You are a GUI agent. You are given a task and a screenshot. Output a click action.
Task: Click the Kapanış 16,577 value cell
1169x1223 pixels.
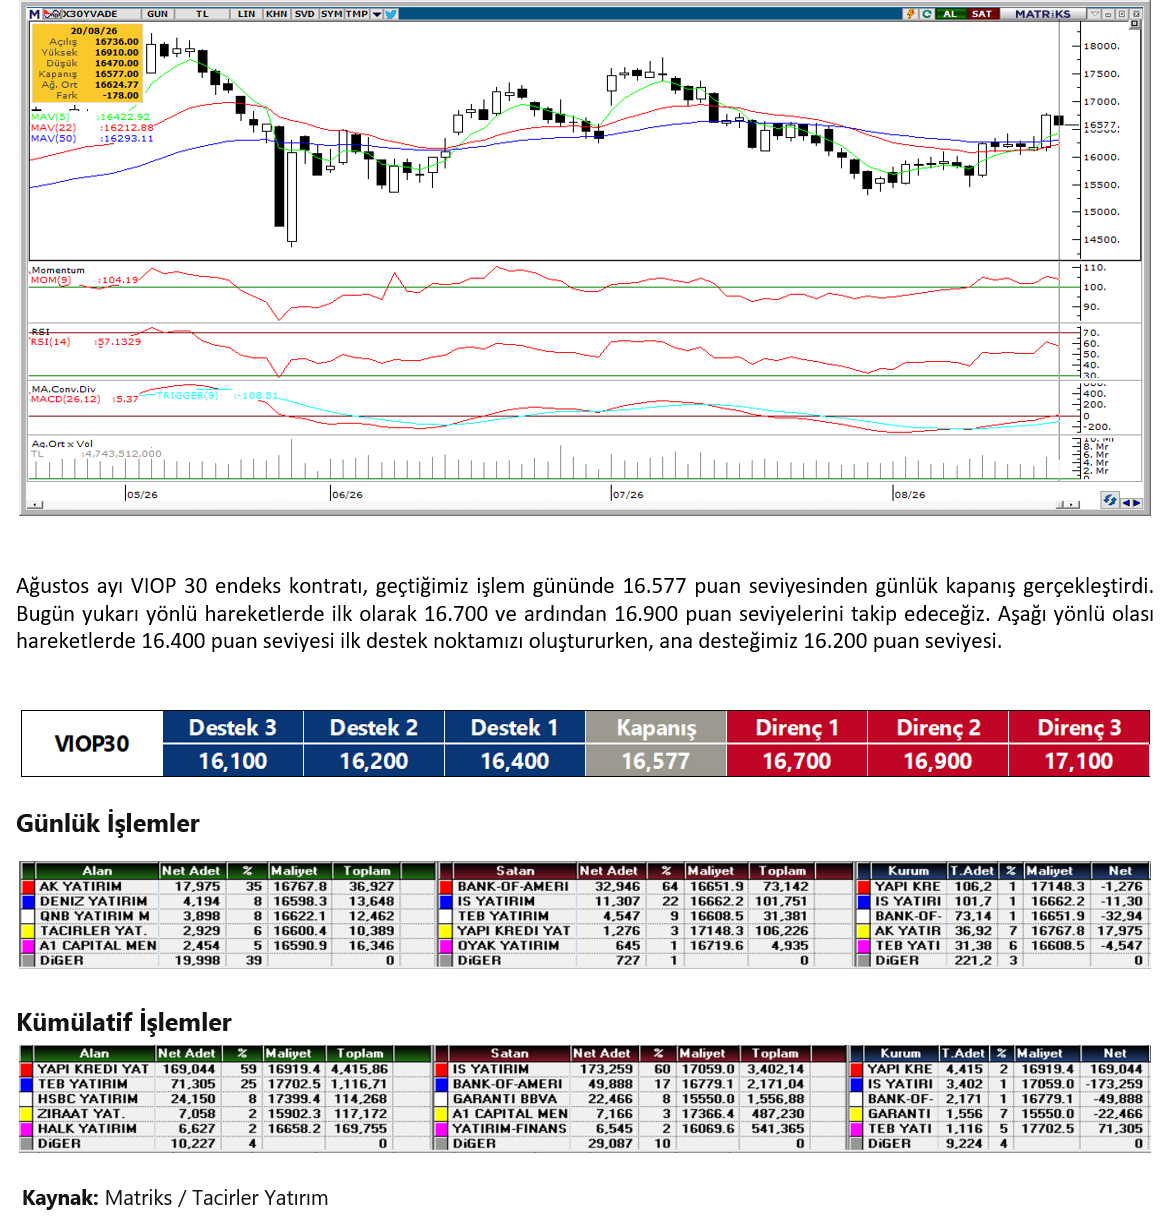[x=656, y=761]
